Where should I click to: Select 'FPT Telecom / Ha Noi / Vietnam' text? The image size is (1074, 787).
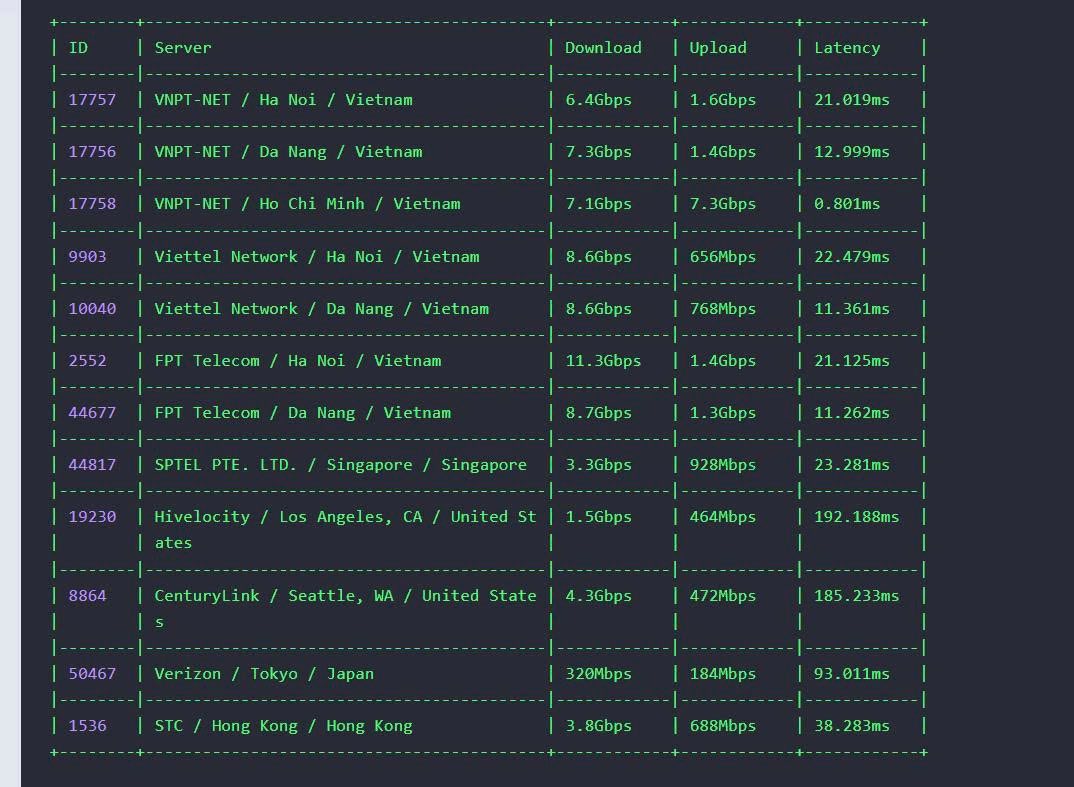(x=298, y=361)
